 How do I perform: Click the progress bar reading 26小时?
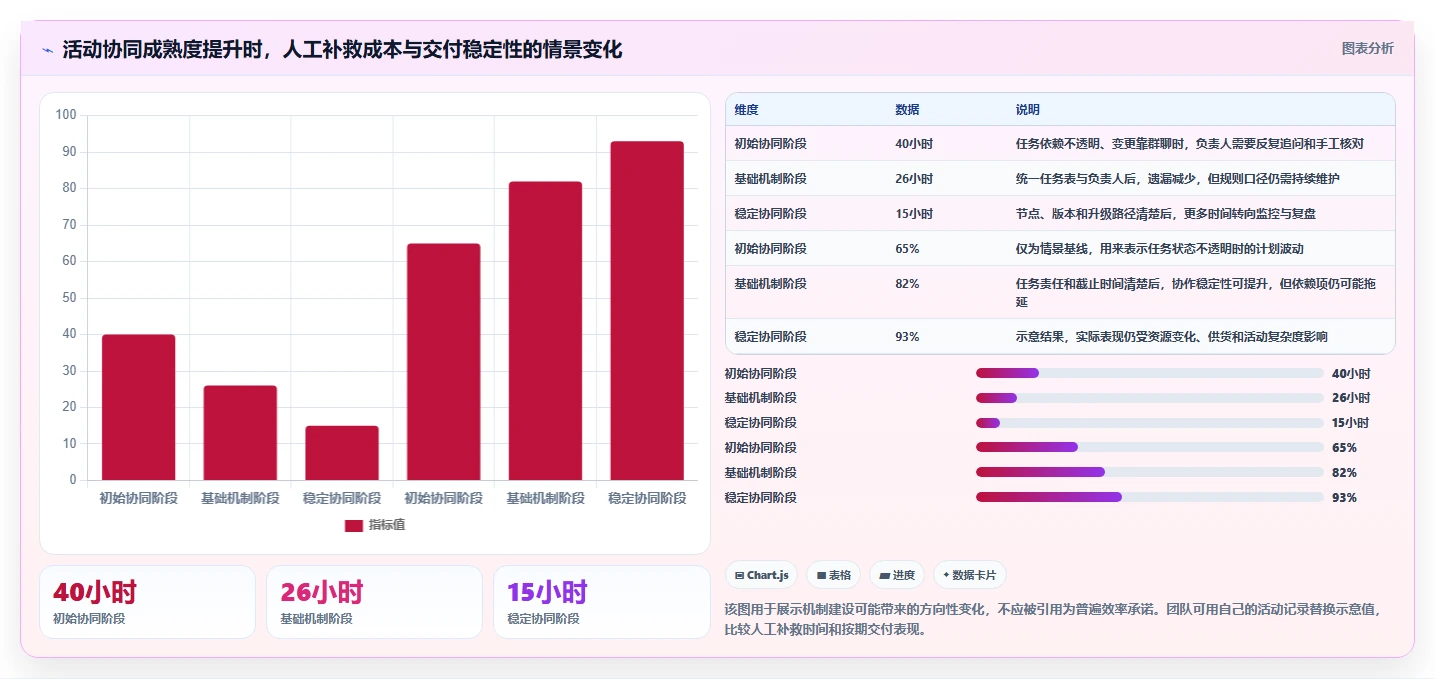coord(1149,398)
